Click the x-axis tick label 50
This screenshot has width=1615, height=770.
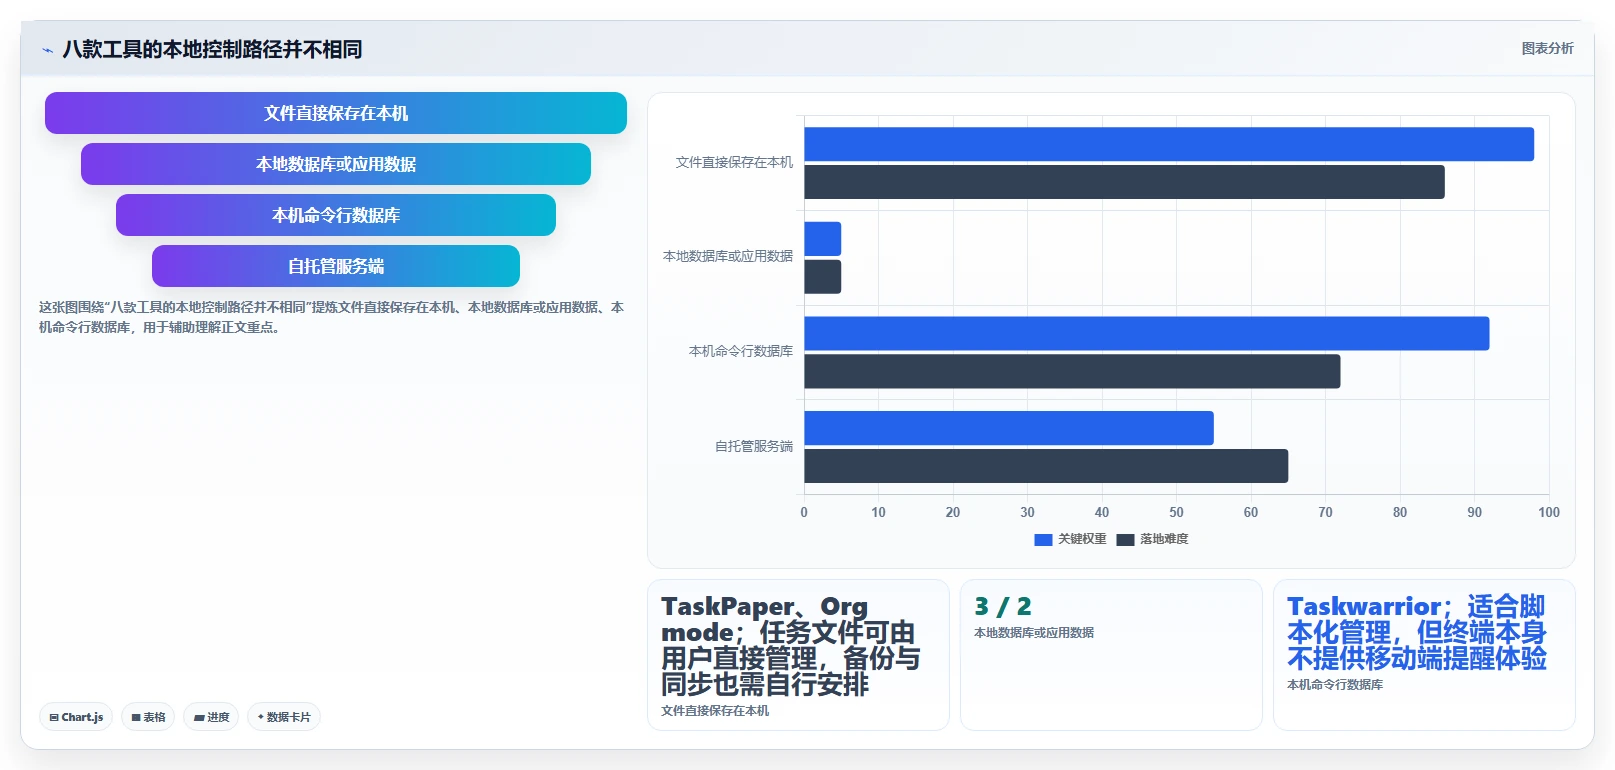pyautogui.click(x=1176, y=512)
